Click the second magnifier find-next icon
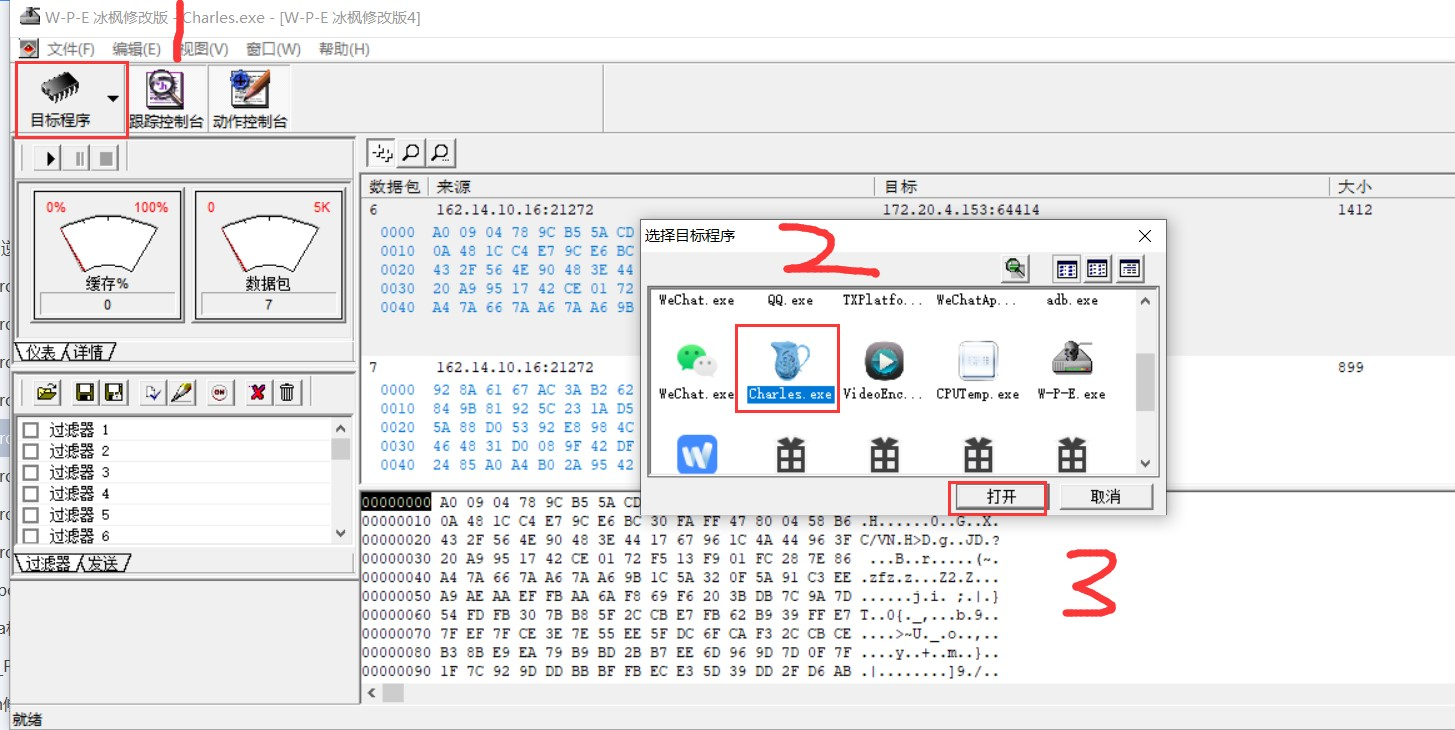1455x730 pixels. tap(440, 153)
